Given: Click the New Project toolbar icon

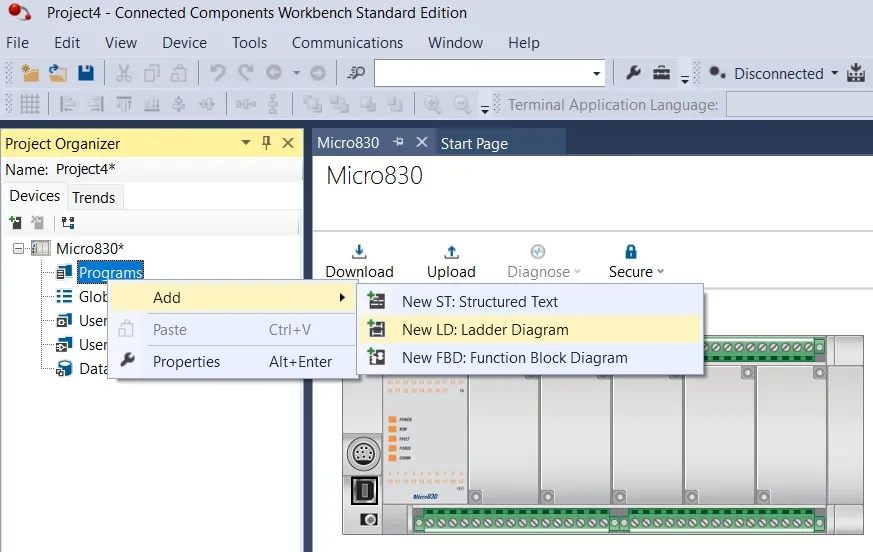Looking at the screenshot, I should tap(30, 73).
